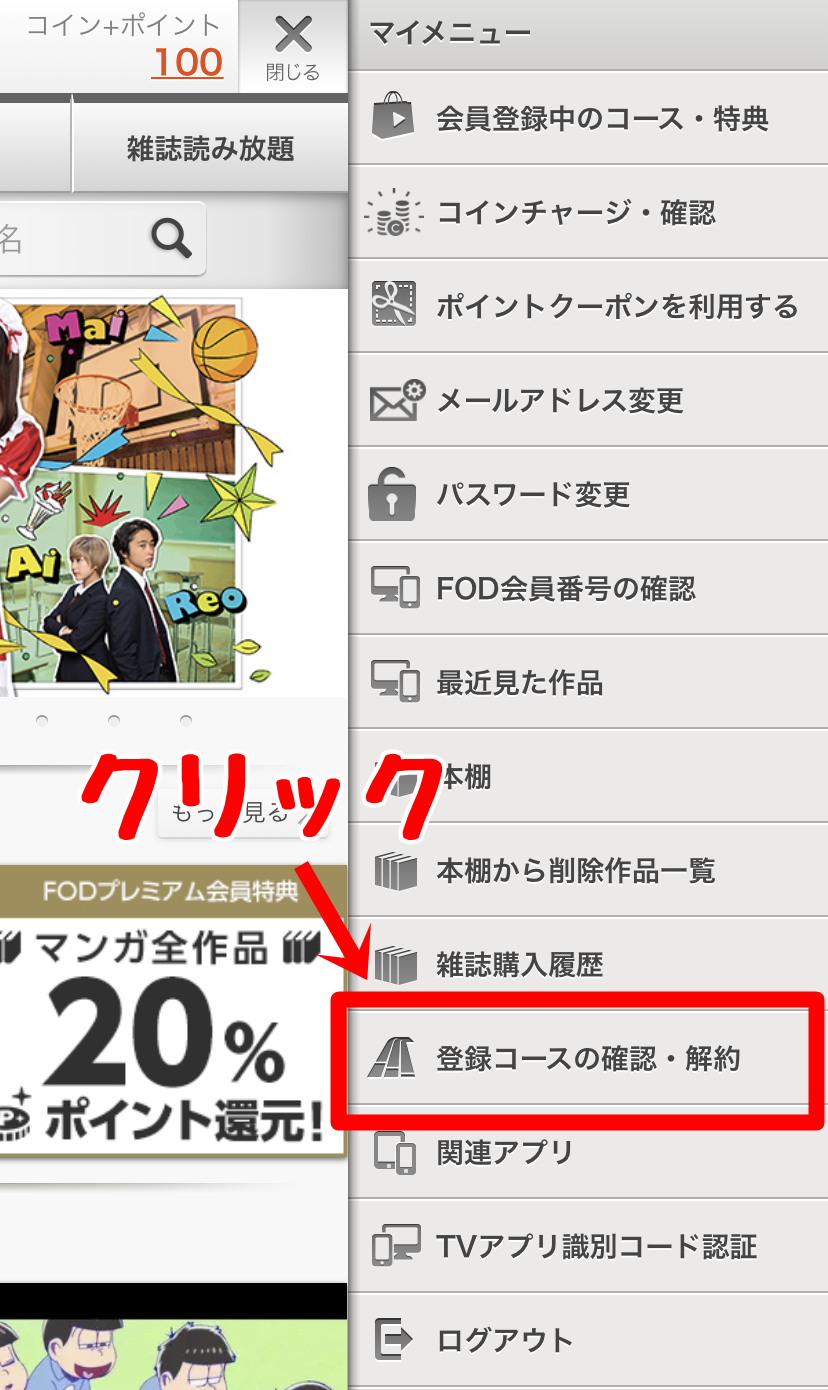This screenshot has height=1390, width=828.
Task: Select 本棚から削除作品一覧 menu item
Action: [588, 870]
